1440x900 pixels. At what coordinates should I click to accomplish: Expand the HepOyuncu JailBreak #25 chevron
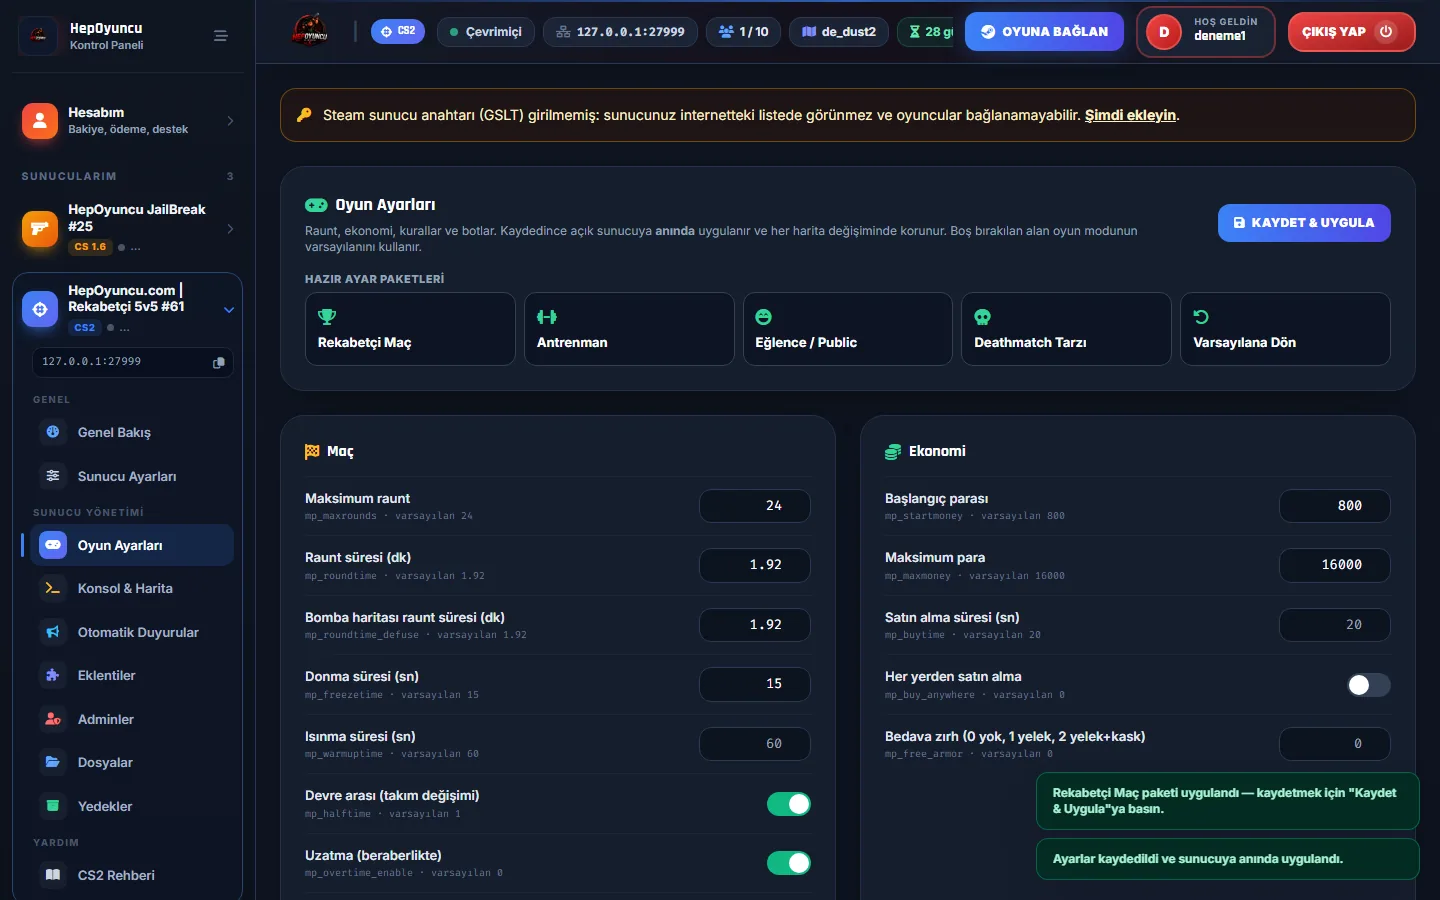[x=230, y=229]
